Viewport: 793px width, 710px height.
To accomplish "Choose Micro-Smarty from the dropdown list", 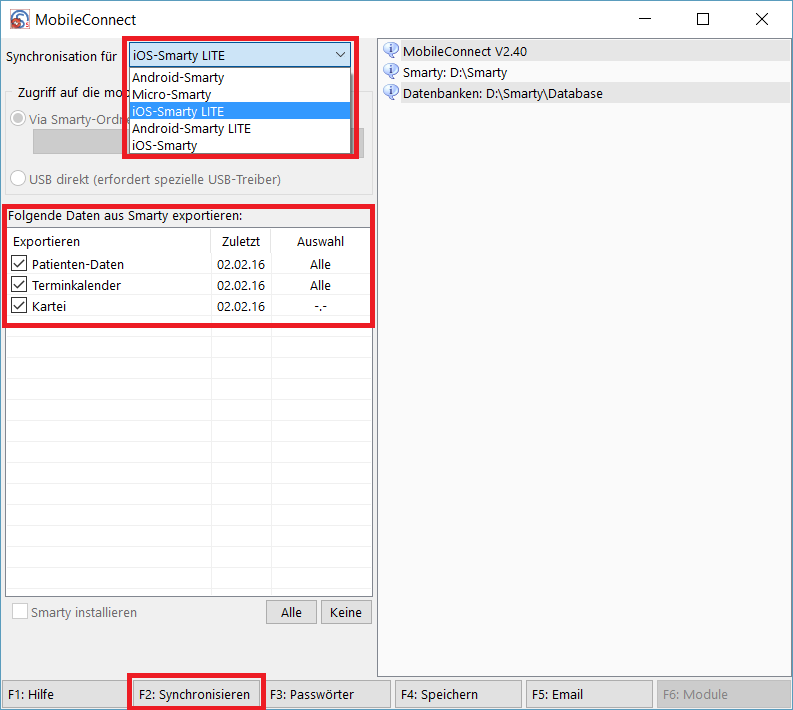I will tap(240, 95).
